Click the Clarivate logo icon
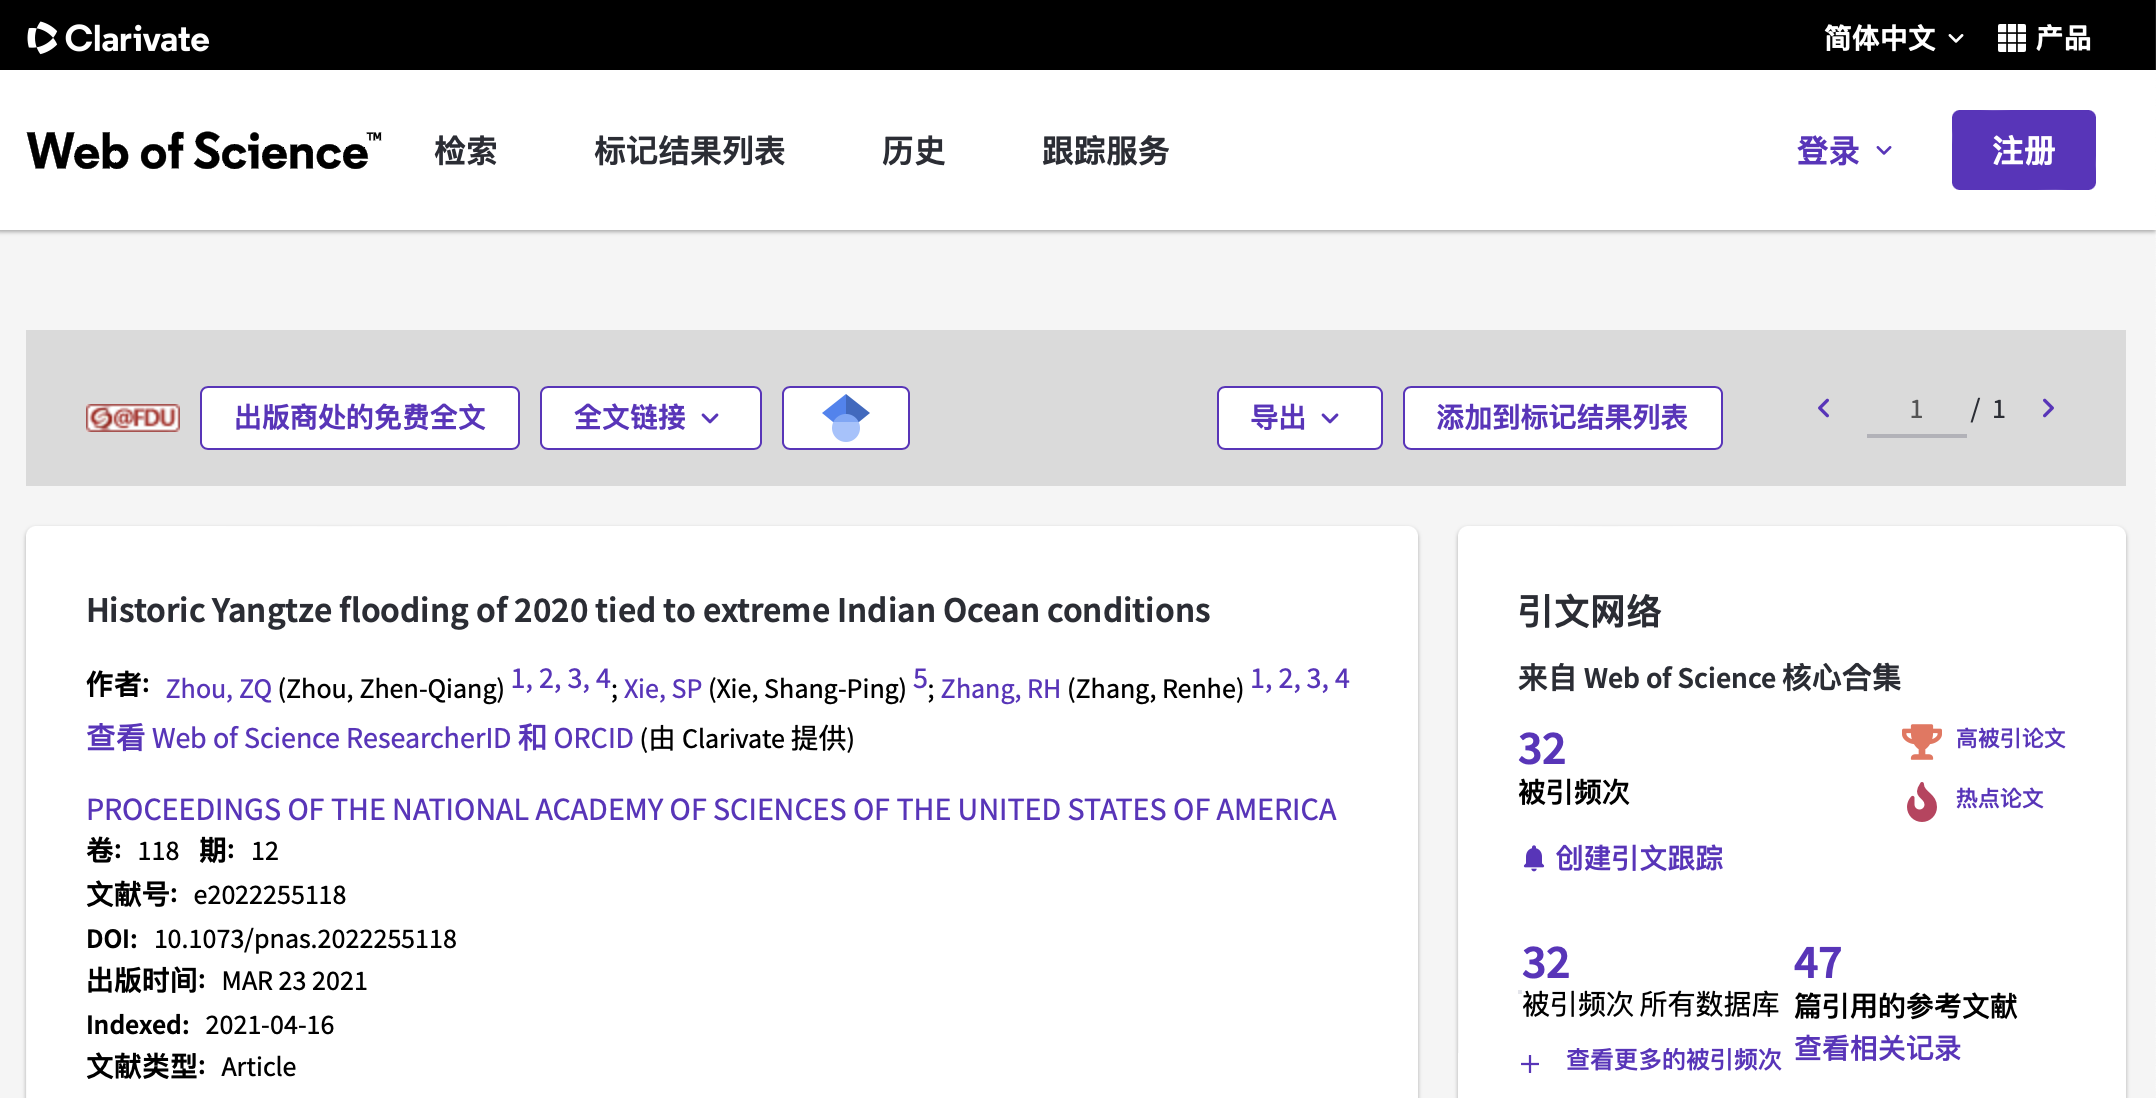The width and height of the screenshot is (2156, 1098). pos(42,38)
